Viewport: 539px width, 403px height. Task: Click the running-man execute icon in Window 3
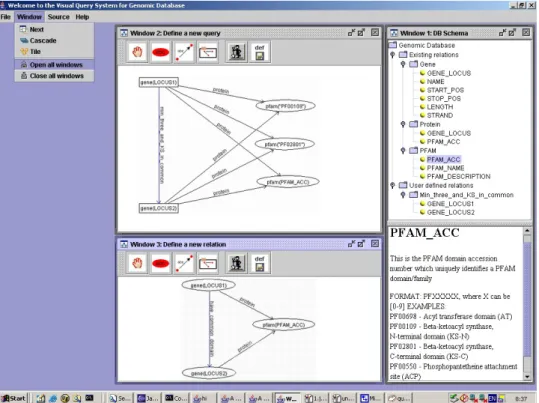coord(236,263)
